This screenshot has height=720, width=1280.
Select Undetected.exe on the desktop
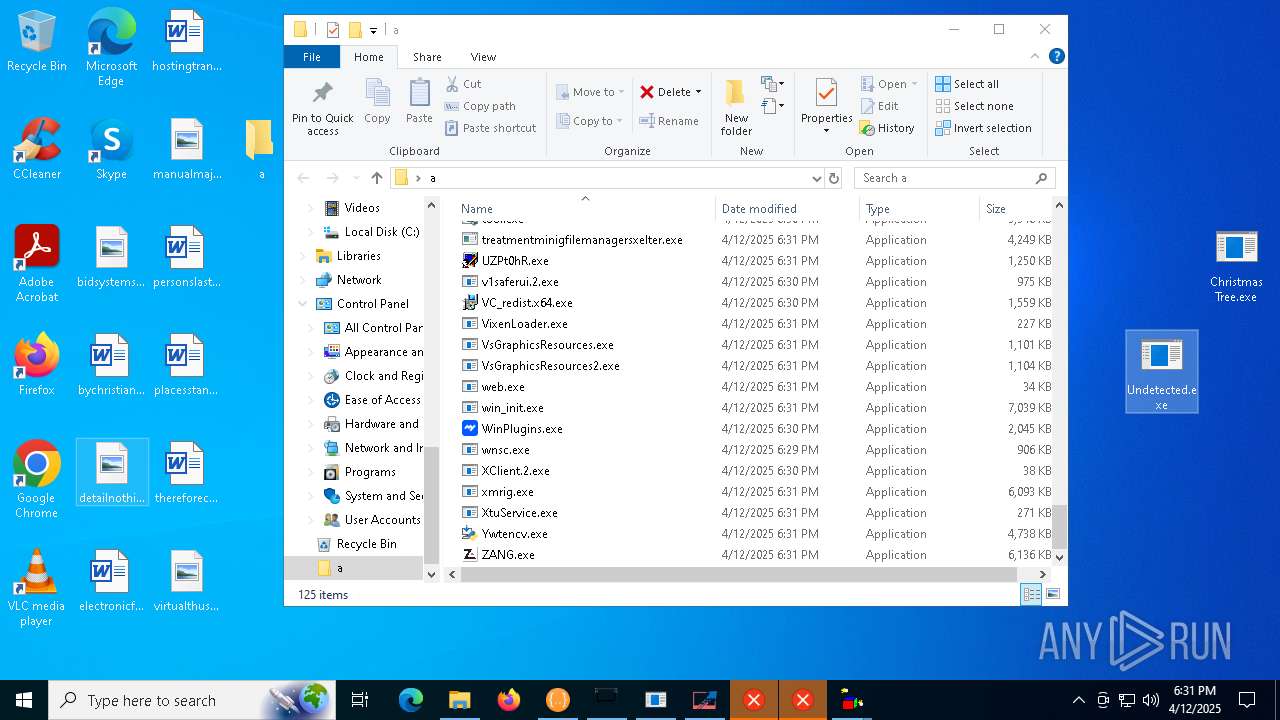tap(1161, 372)
